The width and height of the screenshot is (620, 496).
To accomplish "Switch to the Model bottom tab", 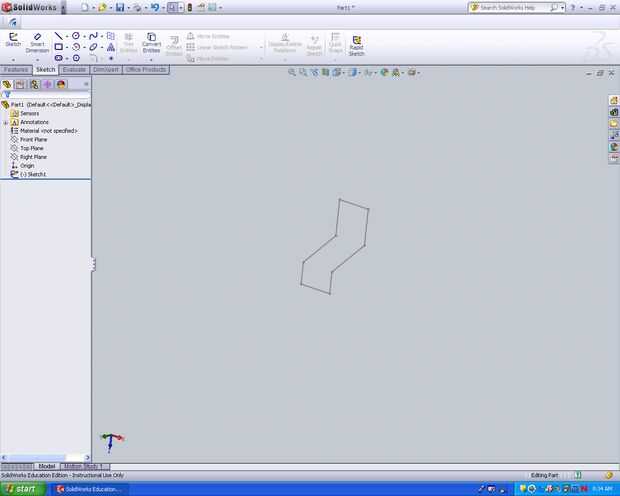I will [x=47, y=466].
